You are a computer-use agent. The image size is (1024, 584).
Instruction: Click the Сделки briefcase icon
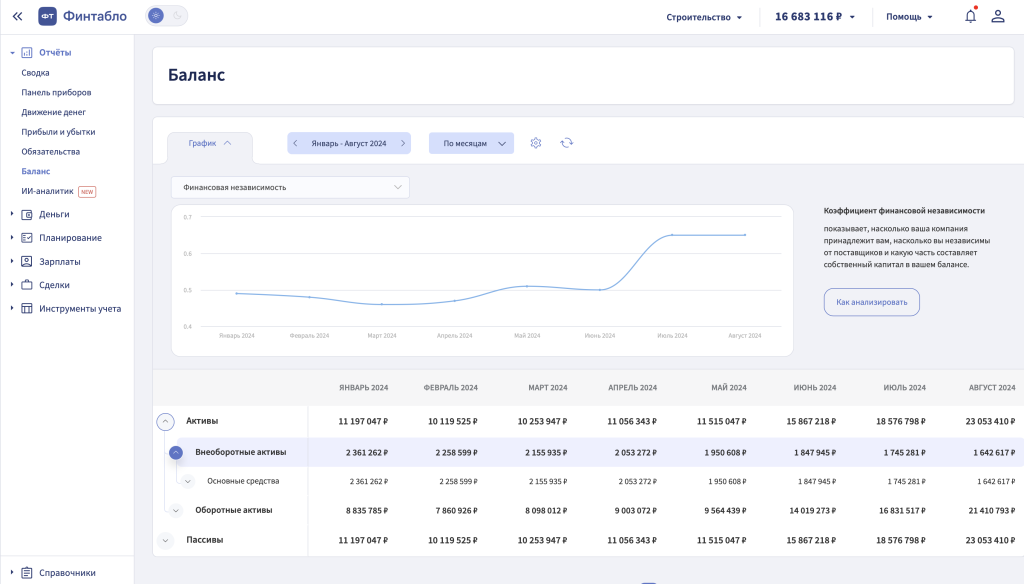[x=27, y=285]
